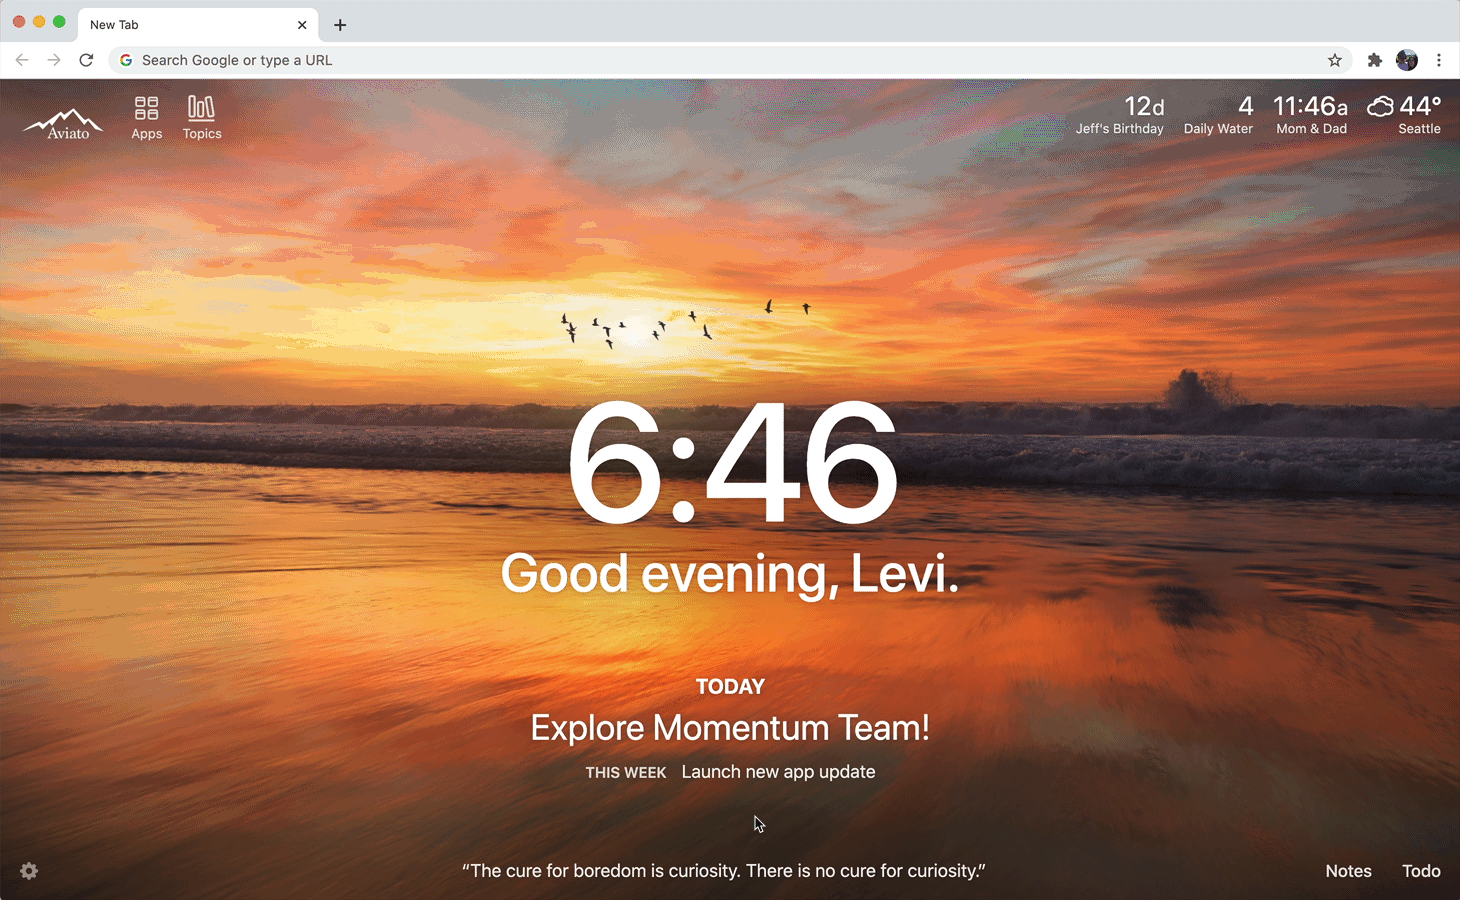This screenshot has height=900, width=1460.
Task: Open the browser Extensions puzzle icon
Action: point(1375,60)
